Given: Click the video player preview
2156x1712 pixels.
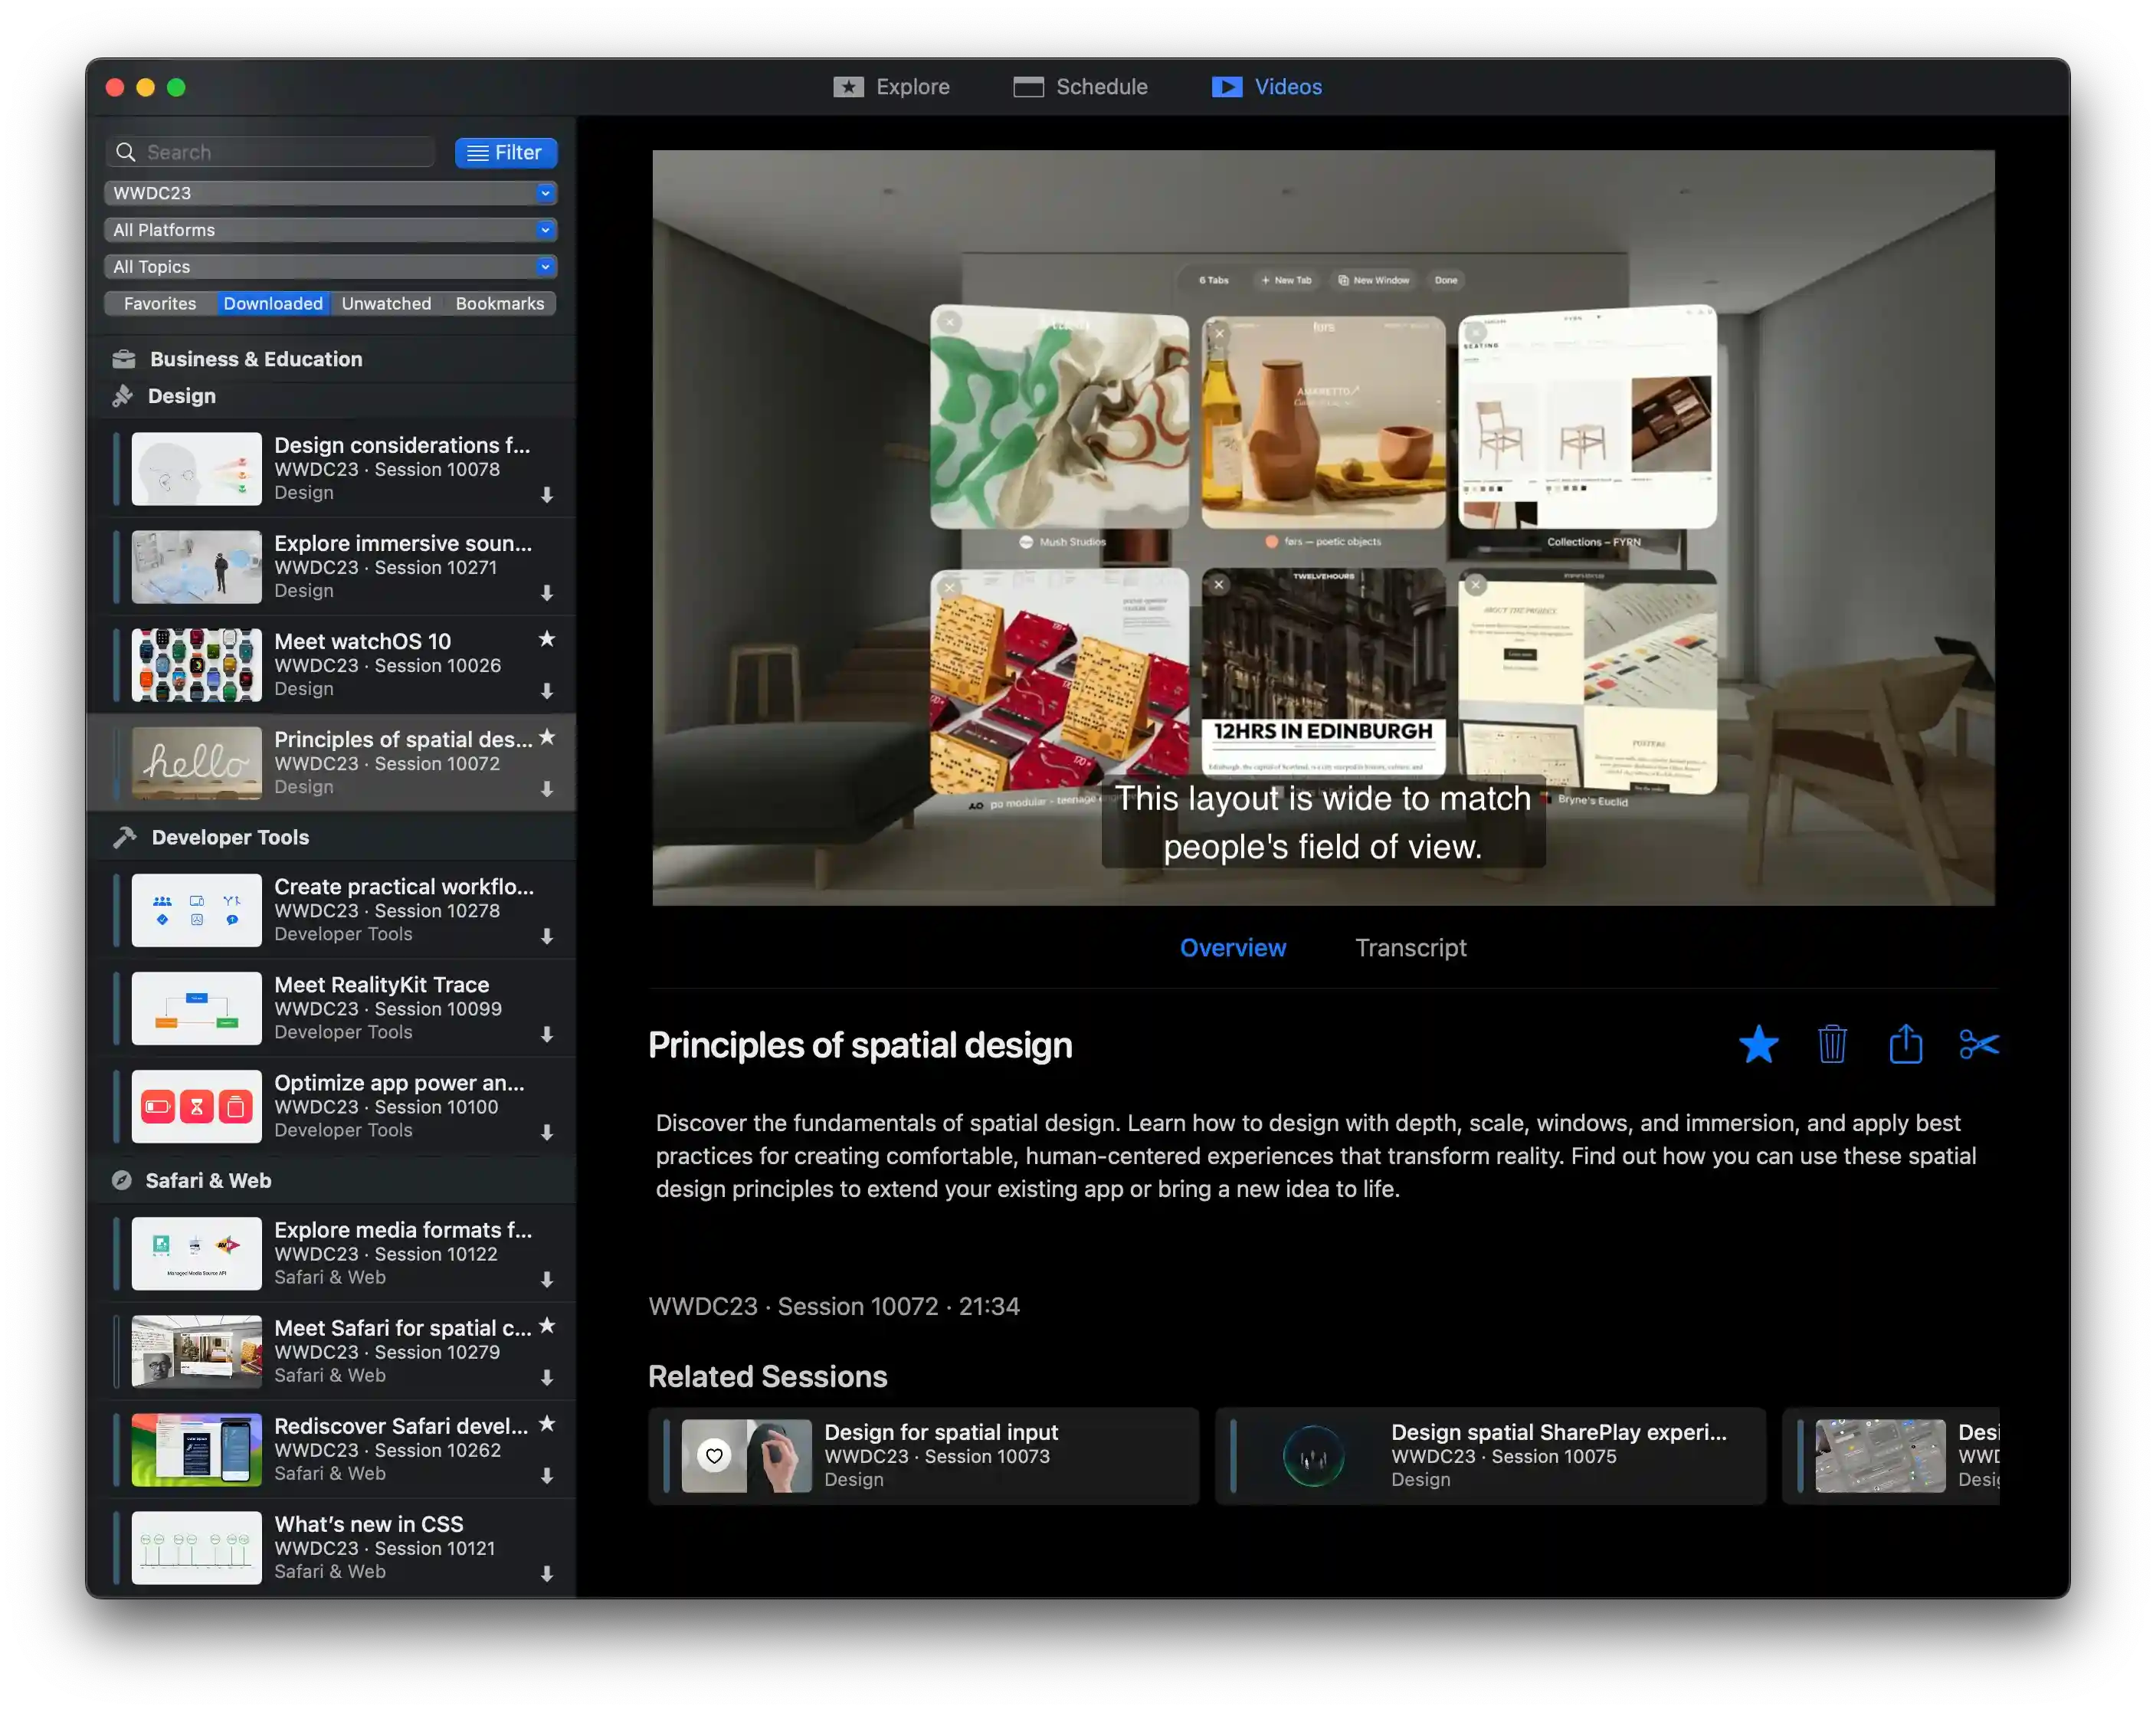Looking at the screenshot, I should pos(1323,528).
